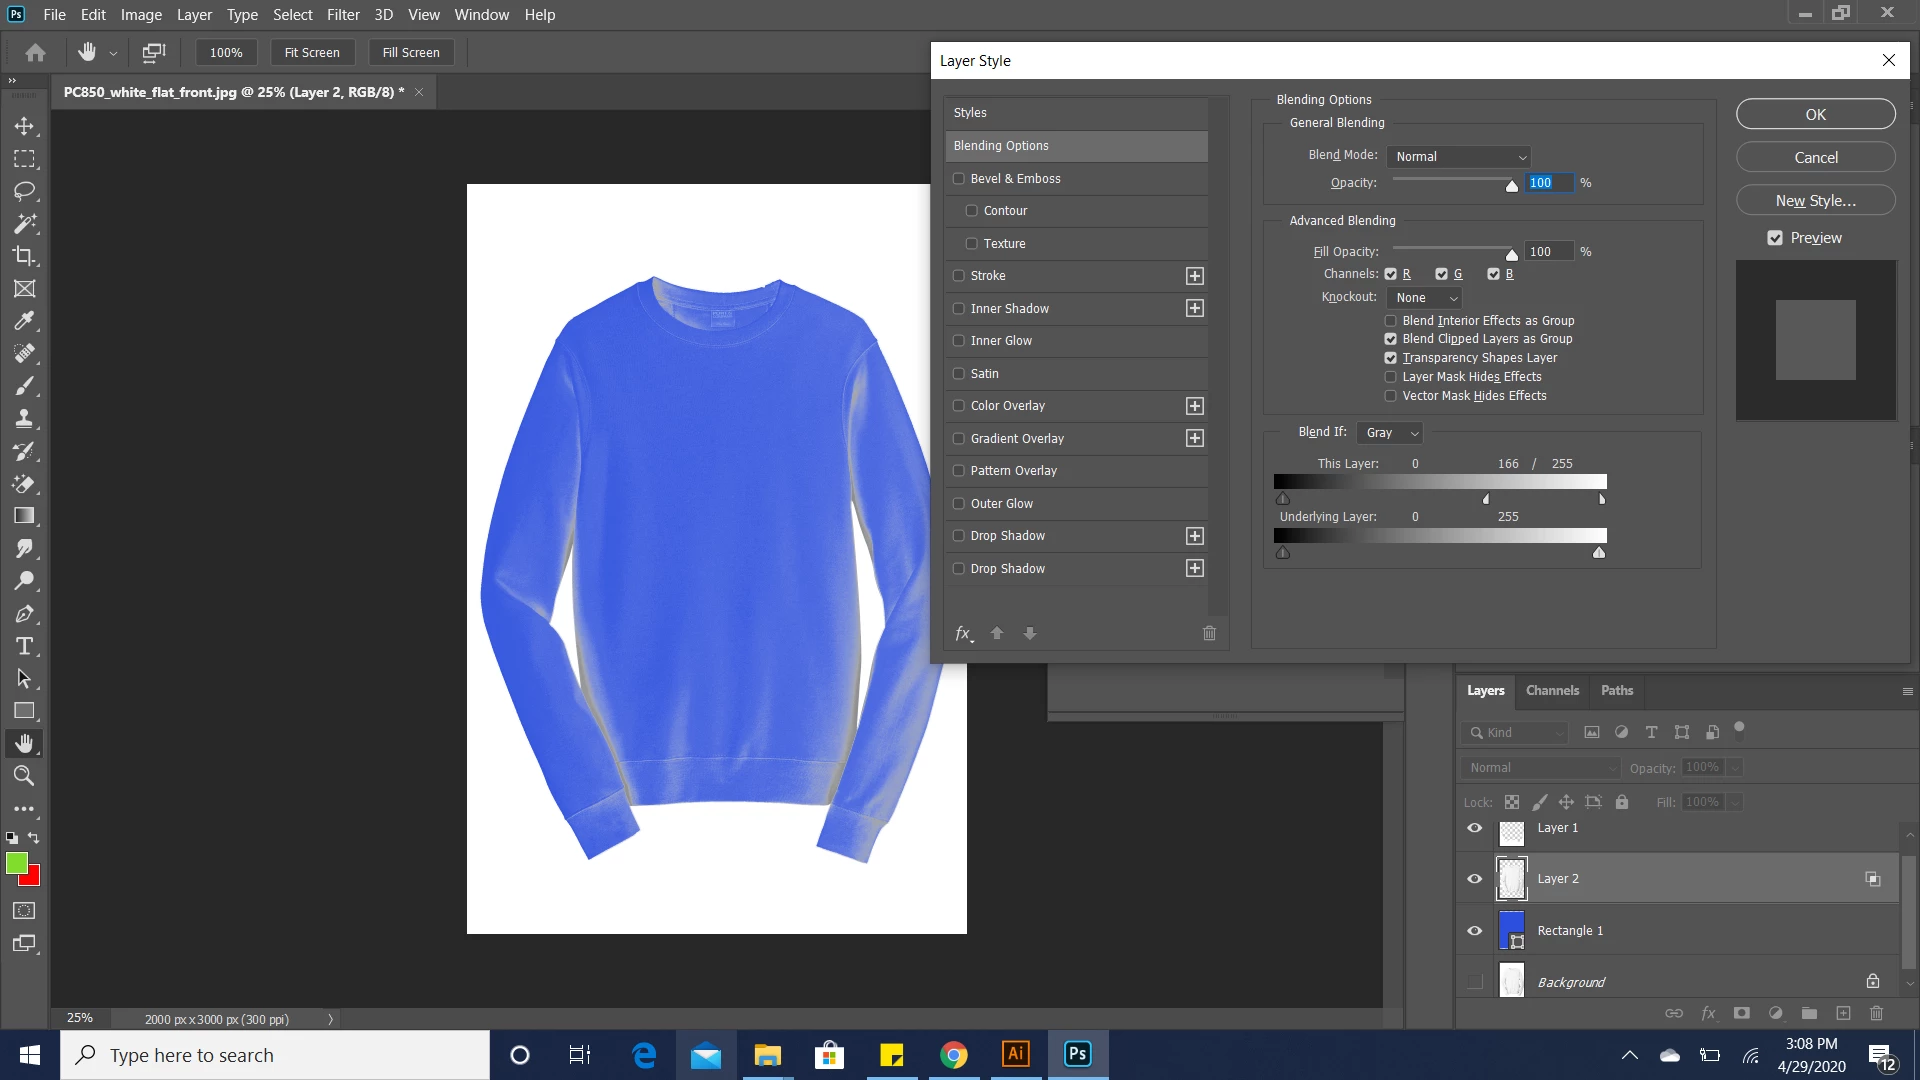Select the Eyedropper tool

[24, 321]
